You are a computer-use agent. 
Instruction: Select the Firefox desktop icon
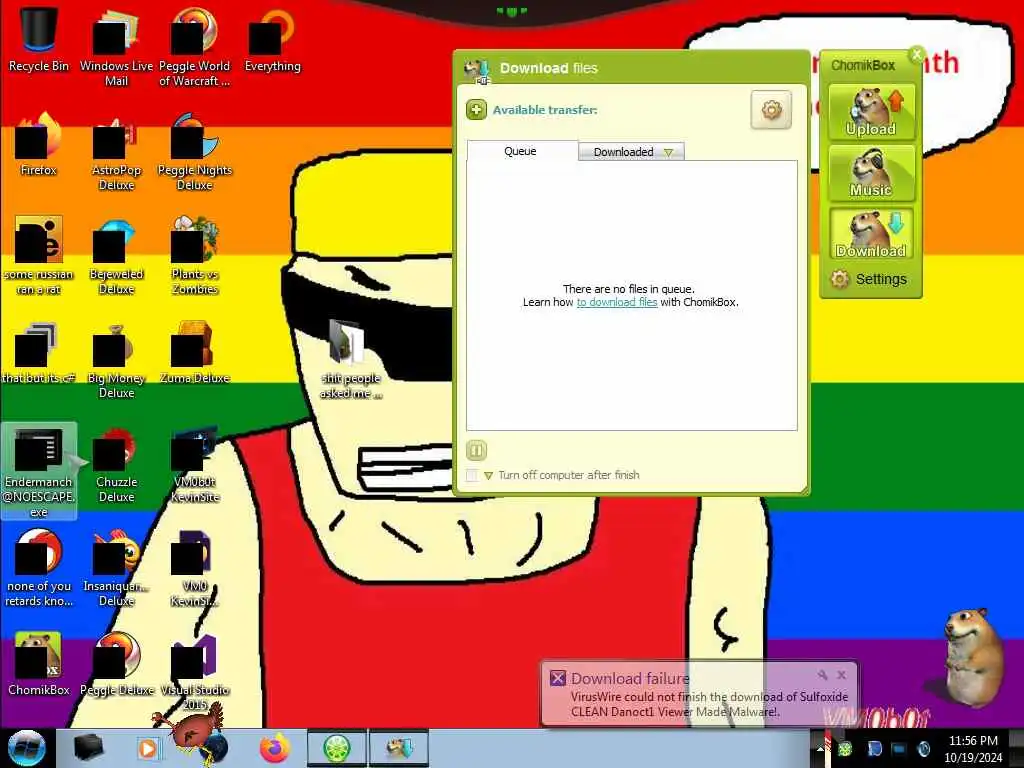tap(39, 144)
